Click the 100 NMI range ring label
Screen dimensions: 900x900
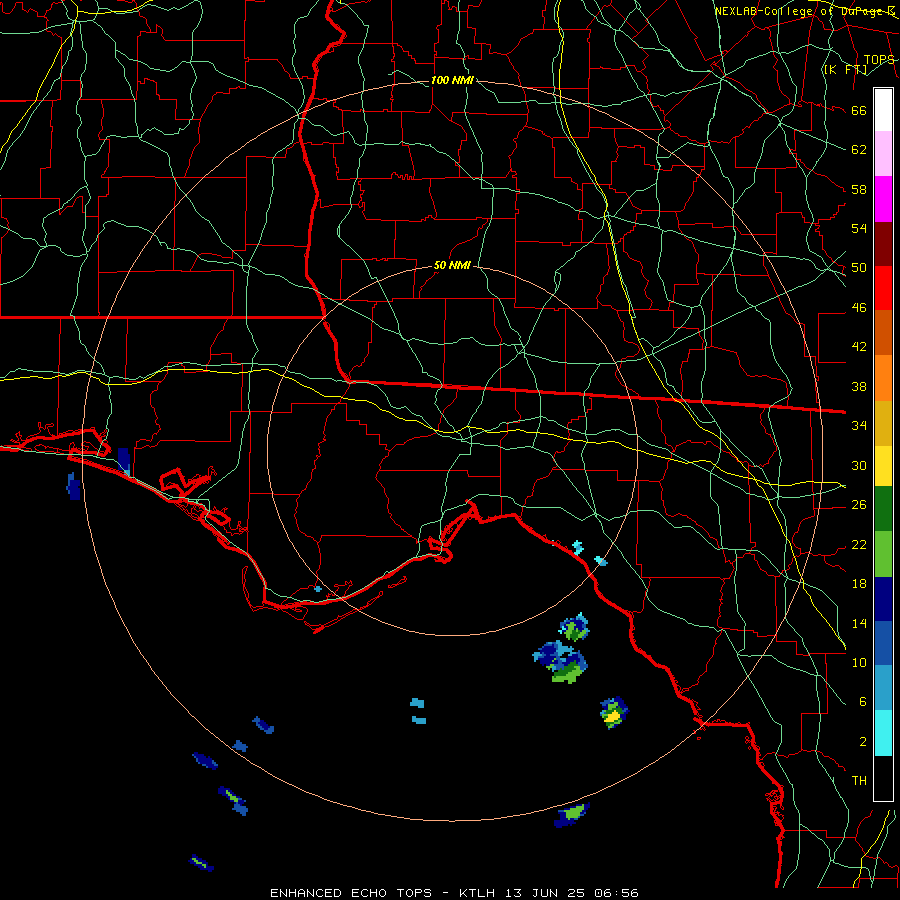(x=452, y=80)
